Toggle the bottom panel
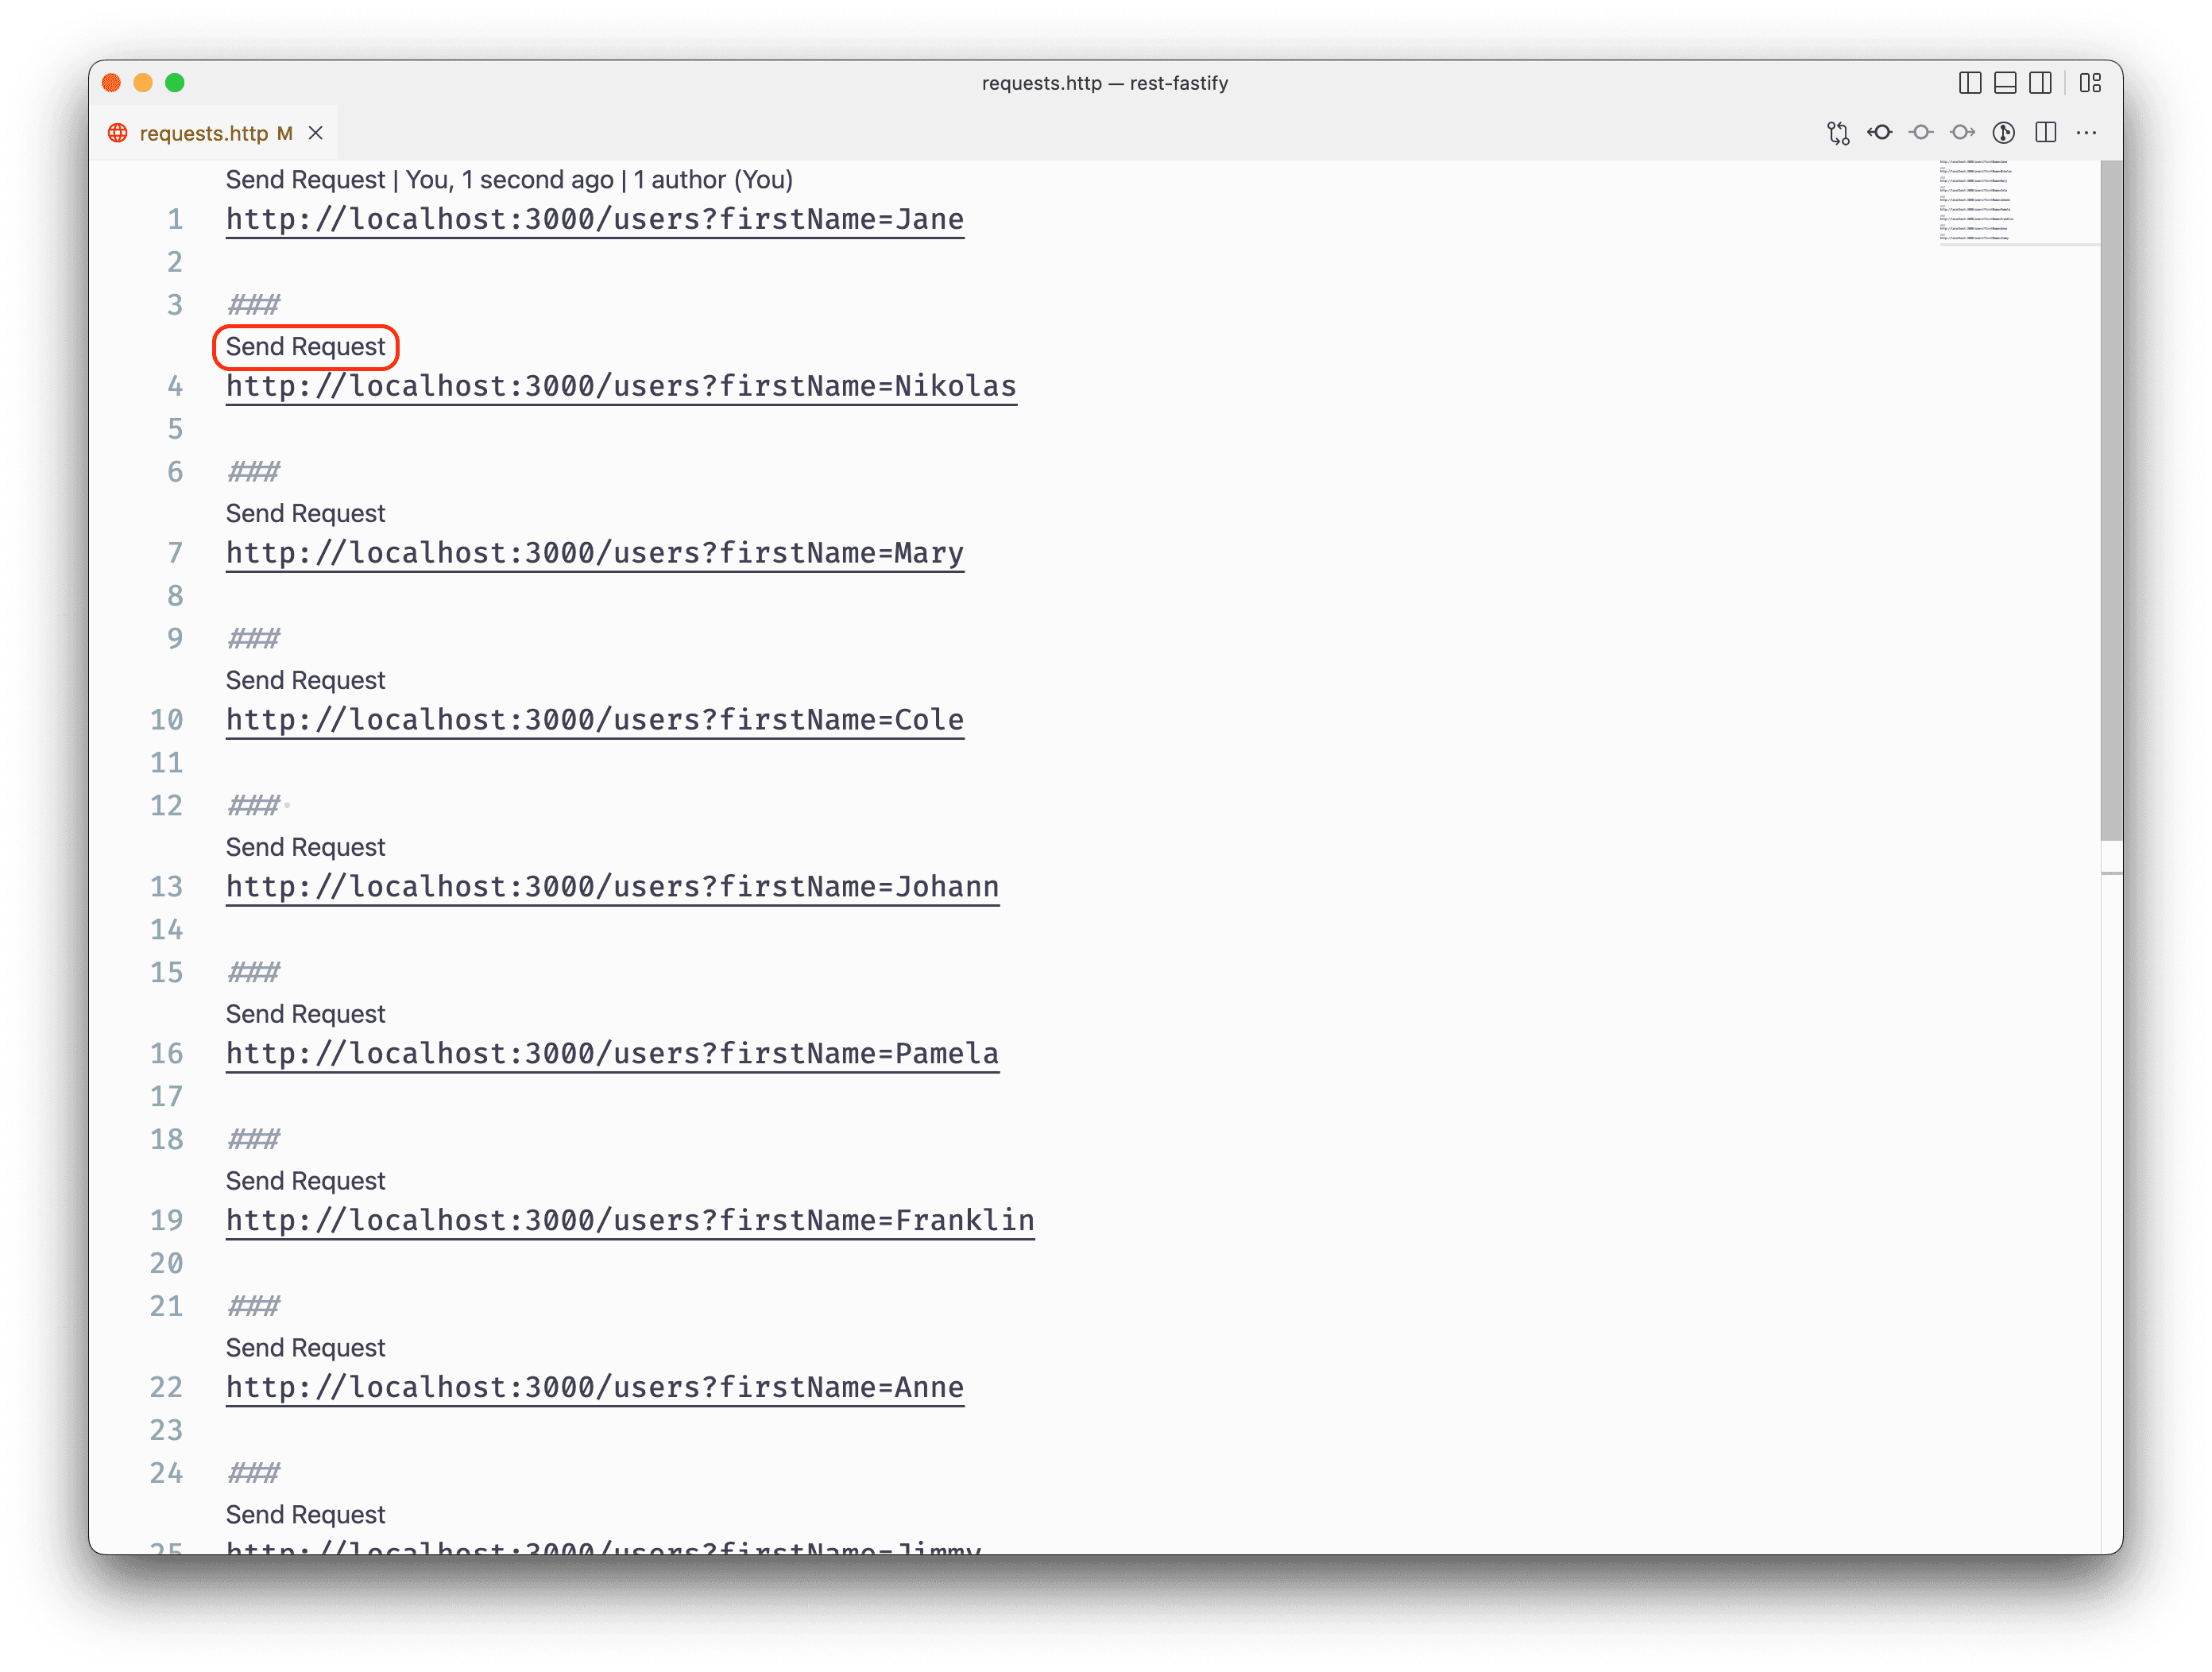This screenshot has height=1672, width=2212. pyautogui.click(x=2004, y=83)
